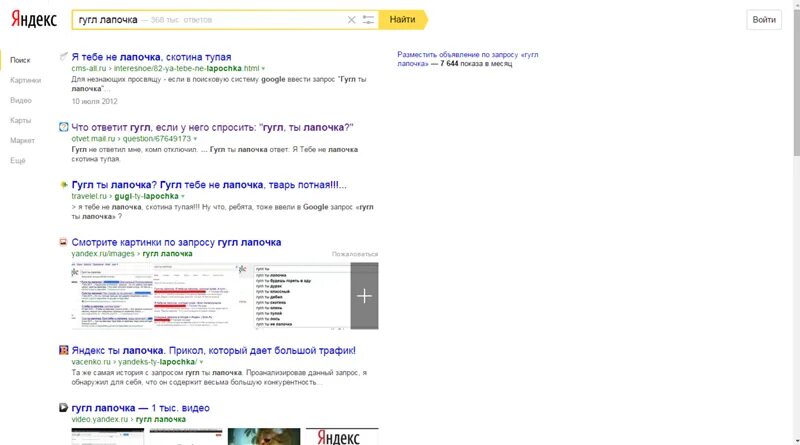Image resolution: width=800 pixels, height=445 pixels.
Task: Open the vacenko.ru green URL link
Action: [x=134, y=362]
